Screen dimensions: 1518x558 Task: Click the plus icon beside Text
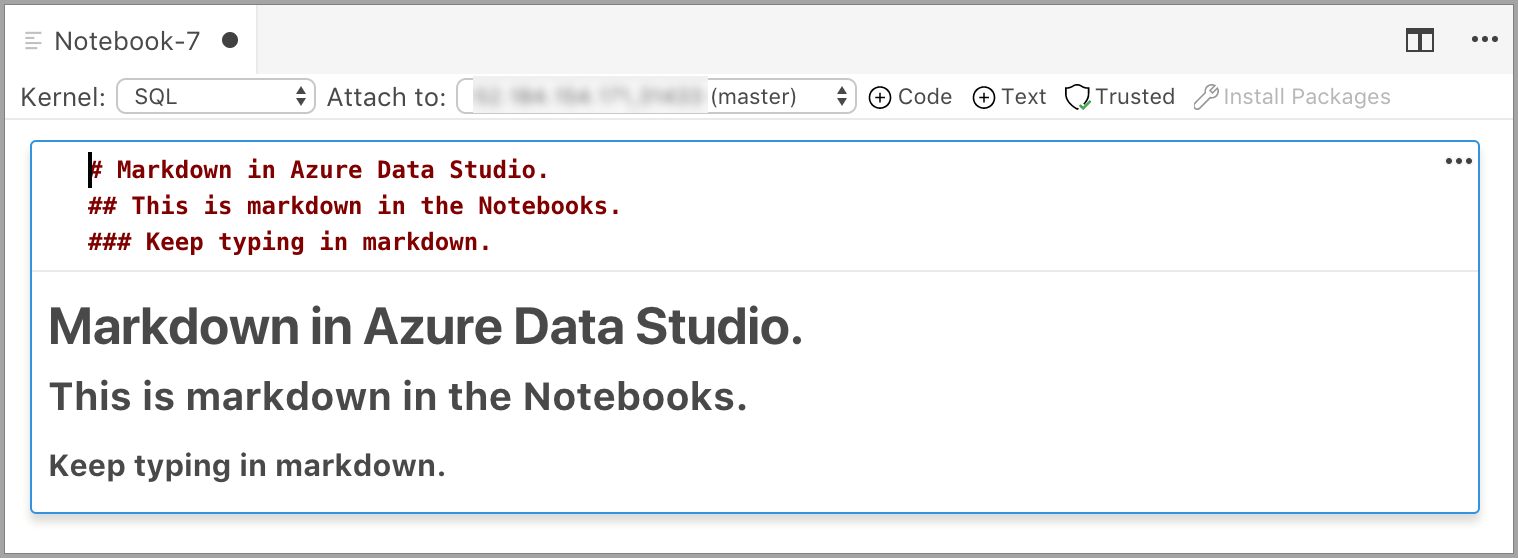(984, 97)
